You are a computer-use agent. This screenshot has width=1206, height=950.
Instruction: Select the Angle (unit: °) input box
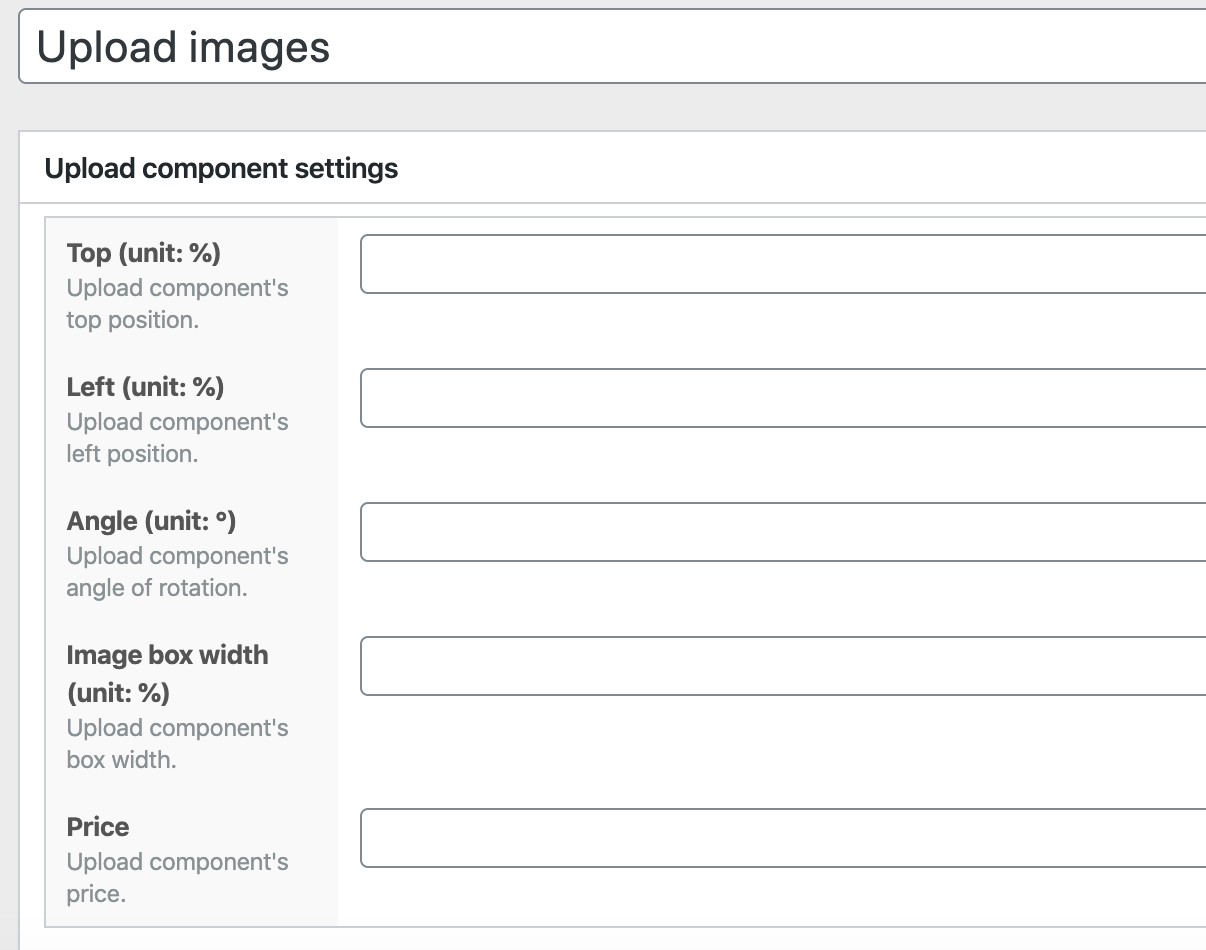tap(783, 532)
